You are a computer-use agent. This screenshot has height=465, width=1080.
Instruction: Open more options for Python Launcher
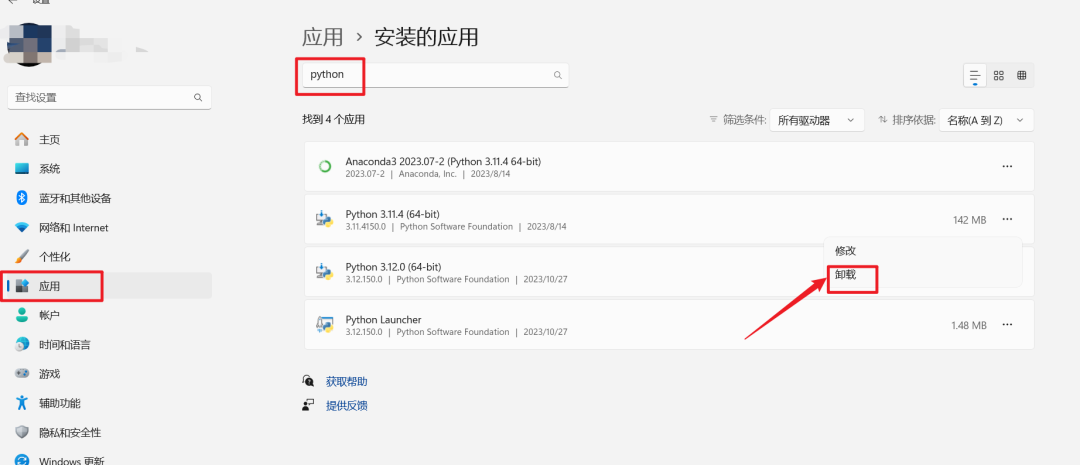tap(1008, 324)
